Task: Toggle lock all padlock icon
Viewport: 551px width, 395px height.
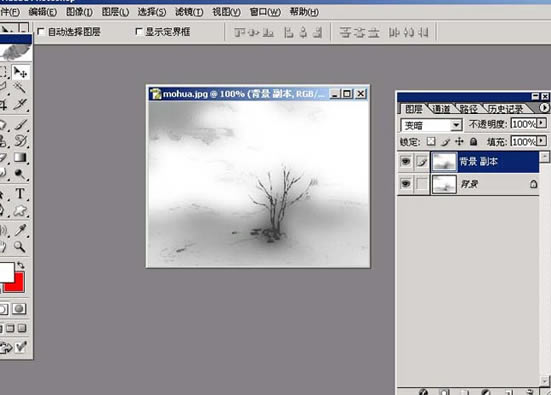Action: point(474,142)
